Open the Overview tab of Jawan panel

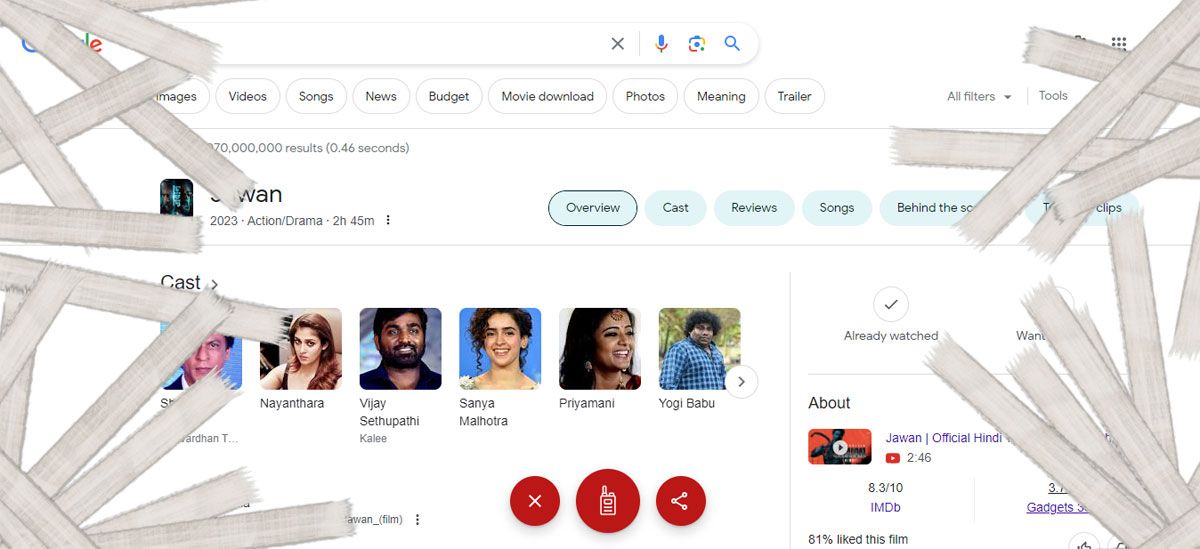pyautogui.click(x=593, y=208)
